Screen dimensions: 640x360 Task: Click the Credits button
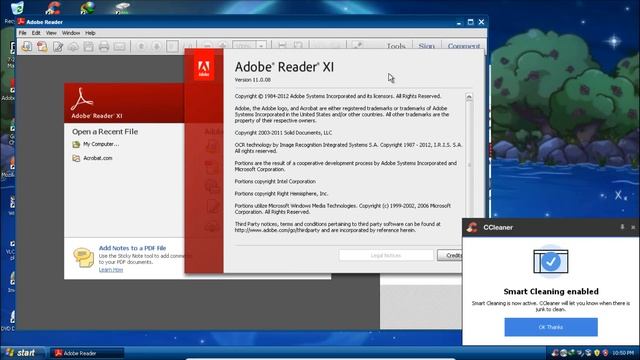click(x=450, y=255)
